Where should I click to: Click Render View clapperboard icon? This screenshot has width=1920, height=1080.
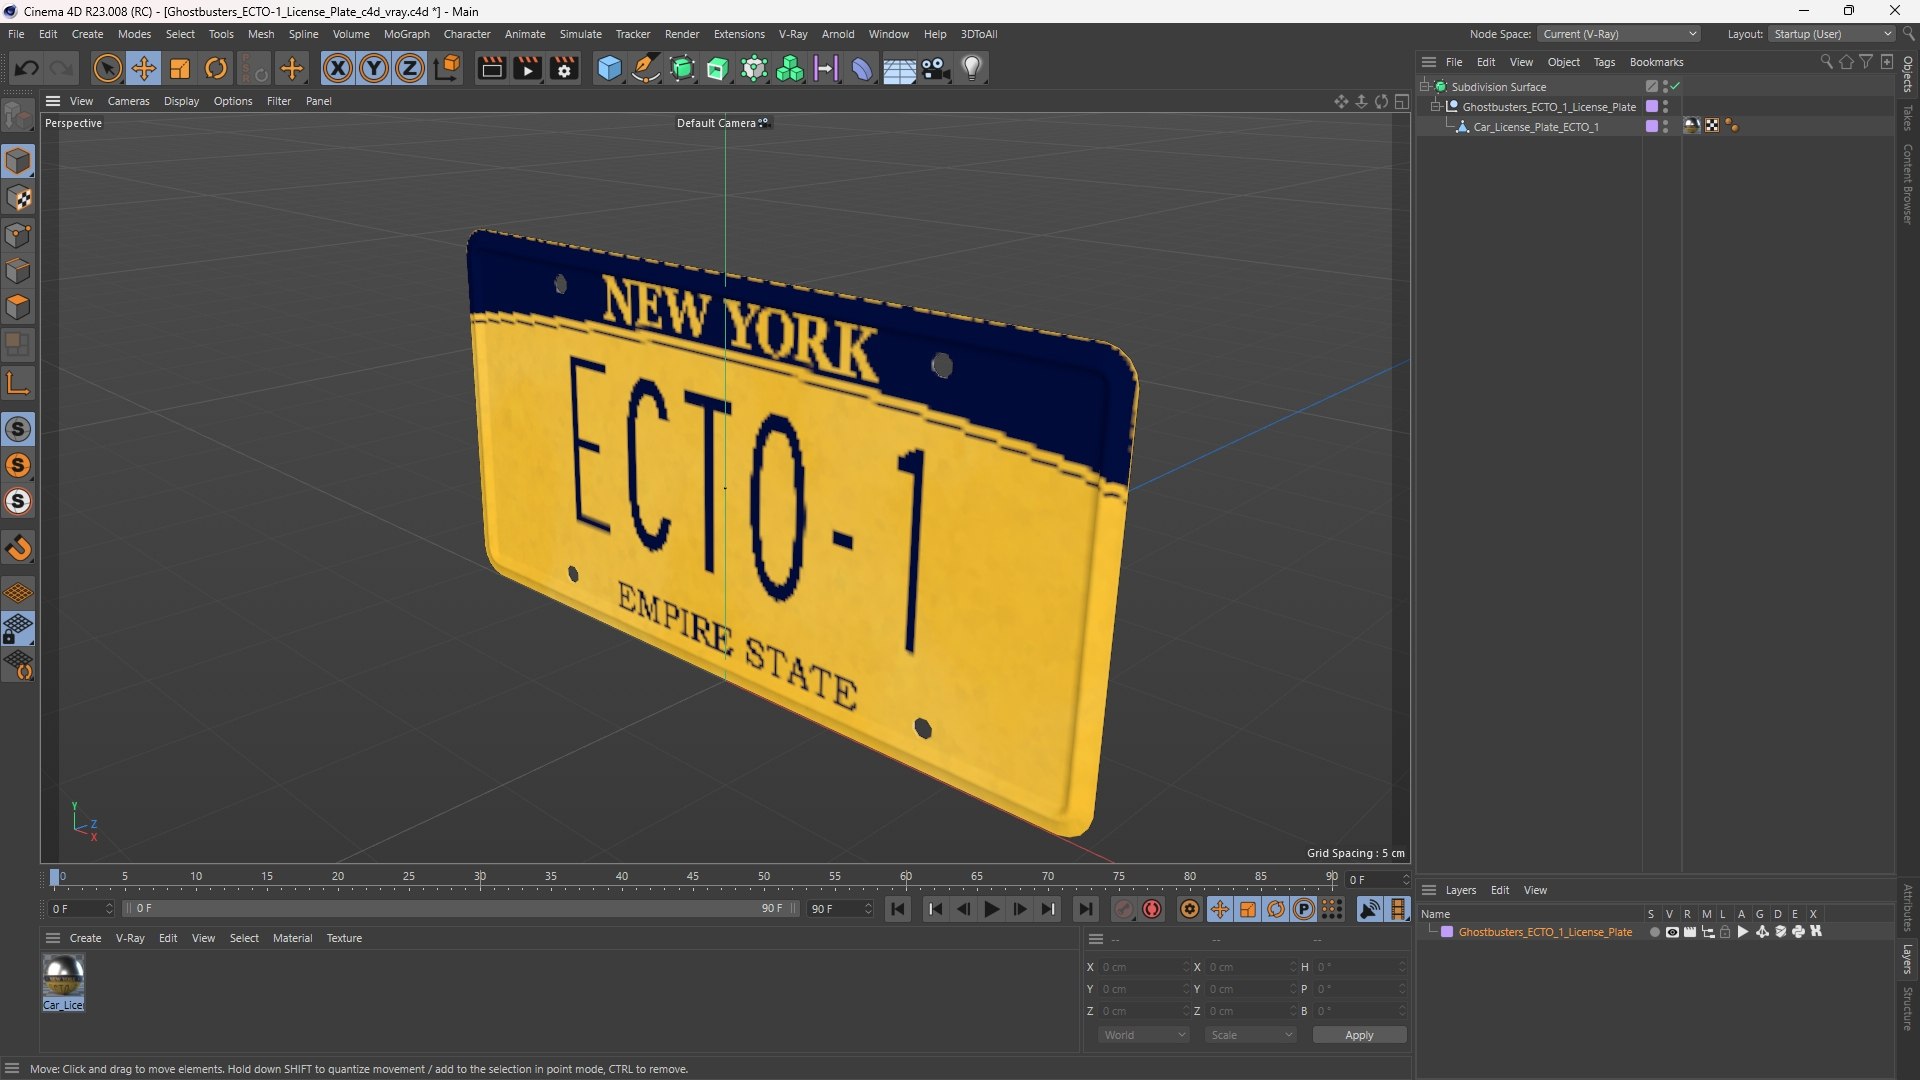point(491,68)
